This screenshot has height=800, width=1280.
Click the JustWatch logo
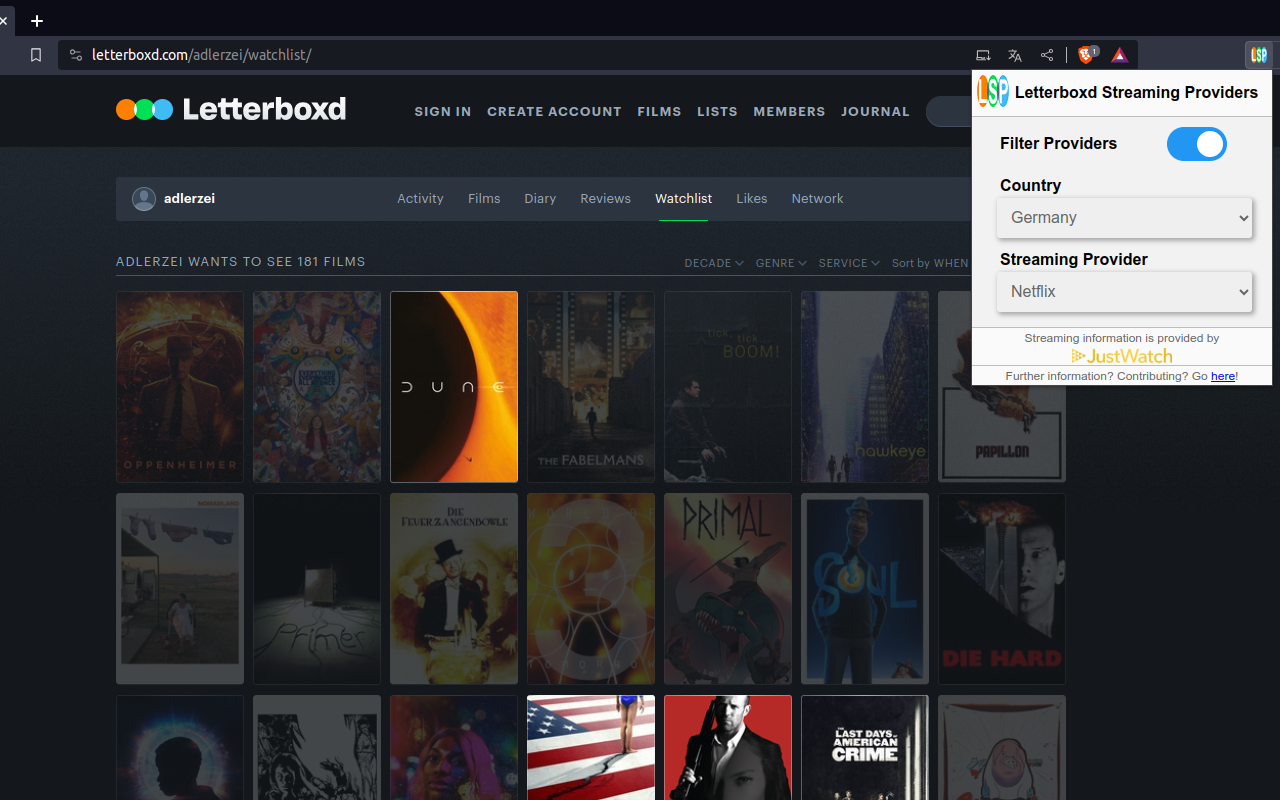pos(1121,356)
